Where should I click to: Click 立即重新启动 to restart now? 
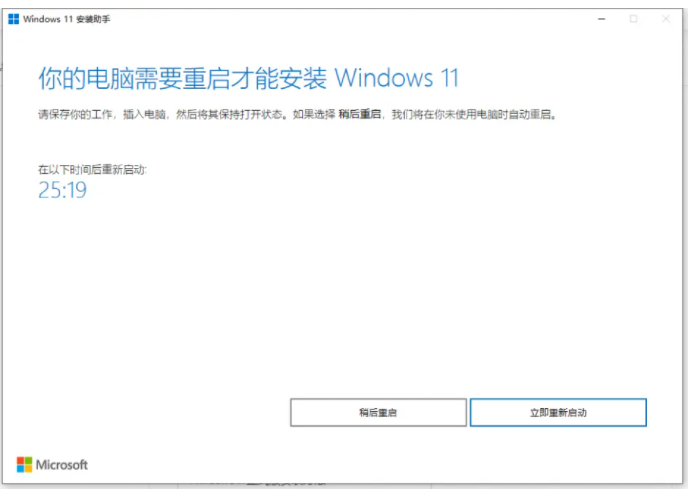[558, 412]
